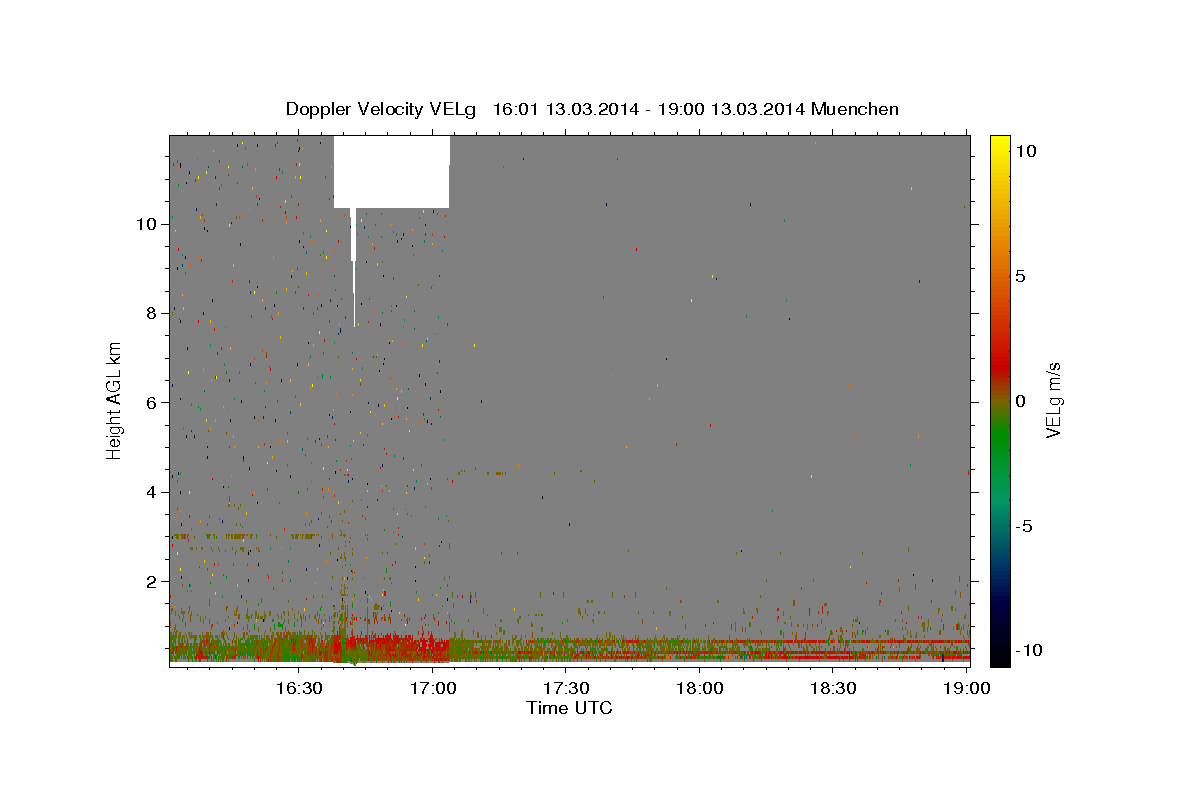Screen dimensions: 1200x800
Task: Click the yellow top of the colorbar
Action: click(x=1000, y=145)
